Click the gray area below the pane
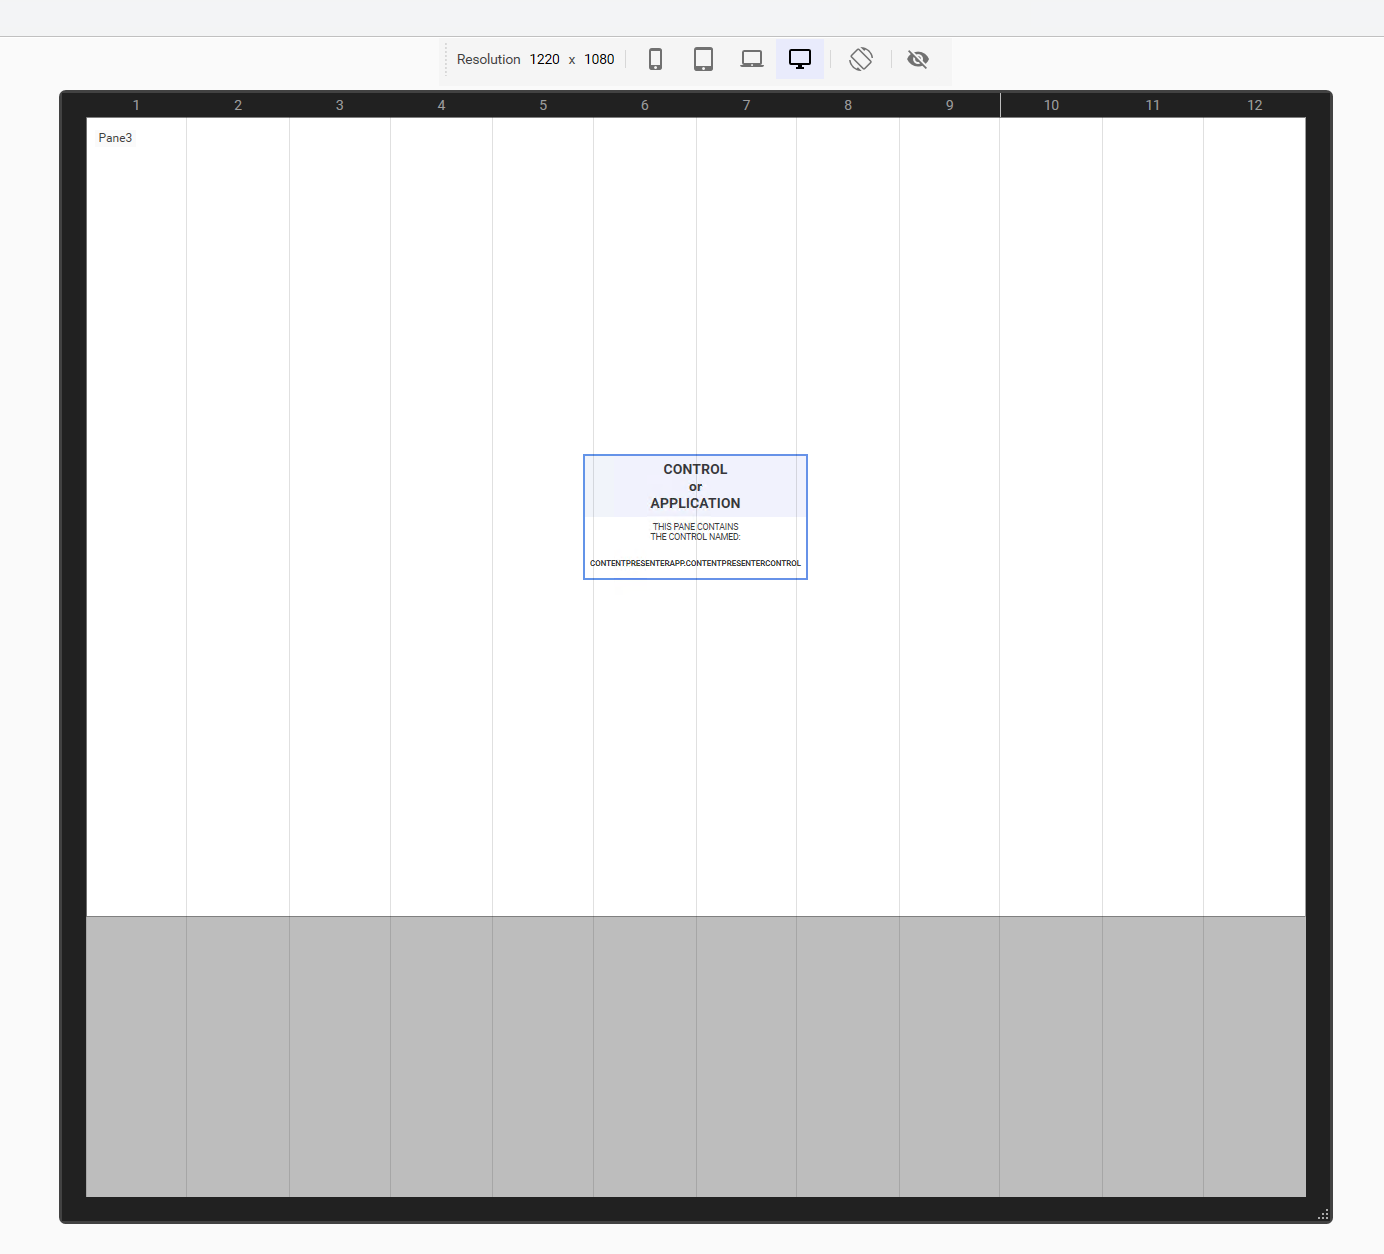 (695, 1055)
